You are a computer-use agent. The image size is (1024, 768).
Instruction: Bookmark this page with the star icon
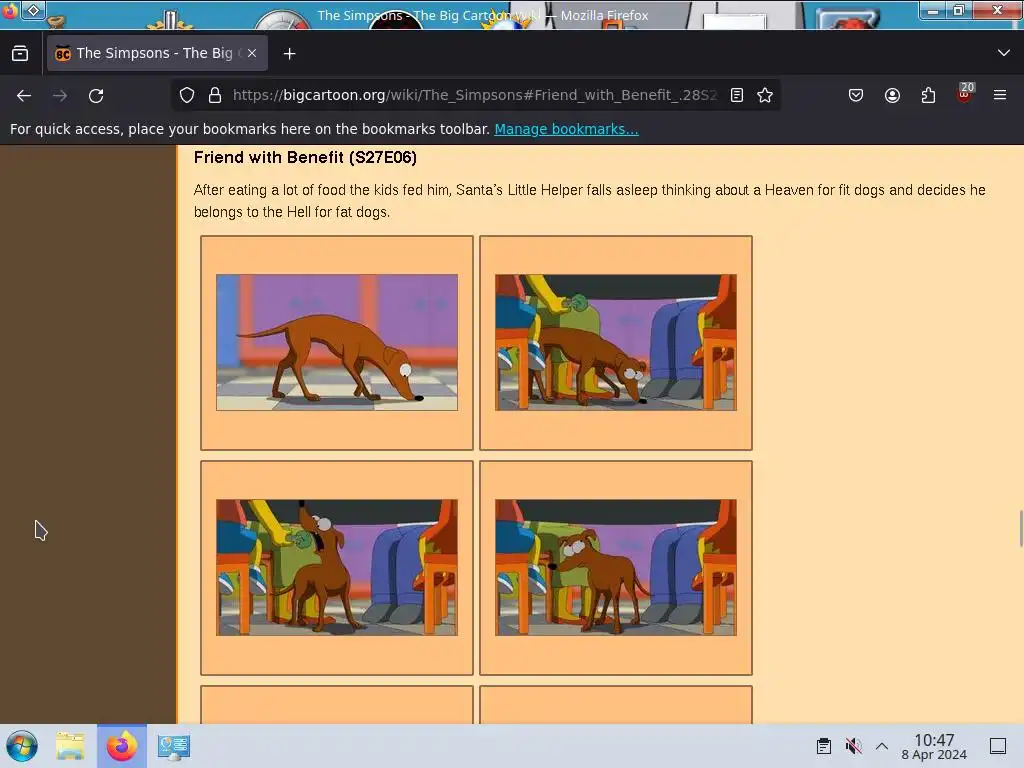(765, 95)
